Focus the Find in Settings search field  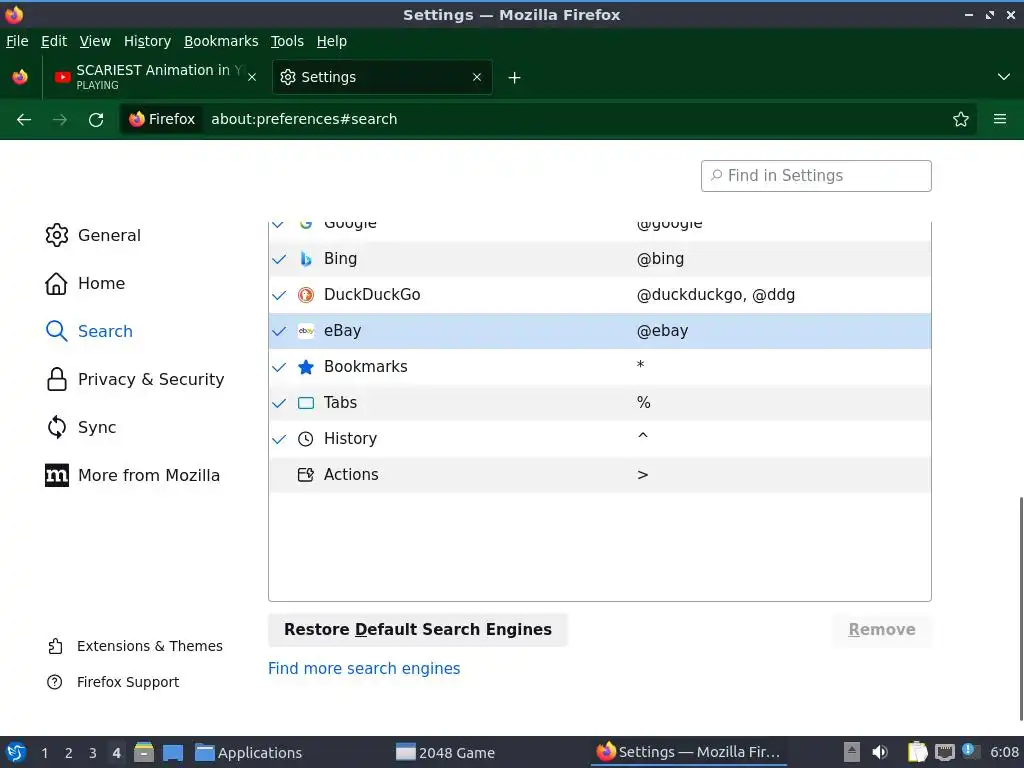(x=816, y=176)
